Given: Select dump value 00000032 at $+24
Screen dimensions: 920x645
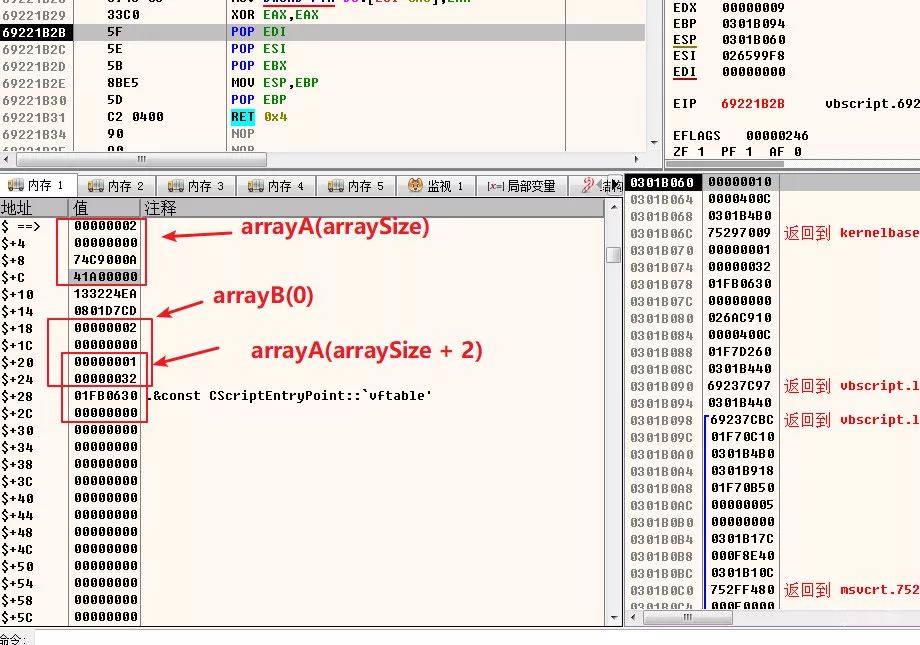Looking at the screenshot, I should pos(105,379).
